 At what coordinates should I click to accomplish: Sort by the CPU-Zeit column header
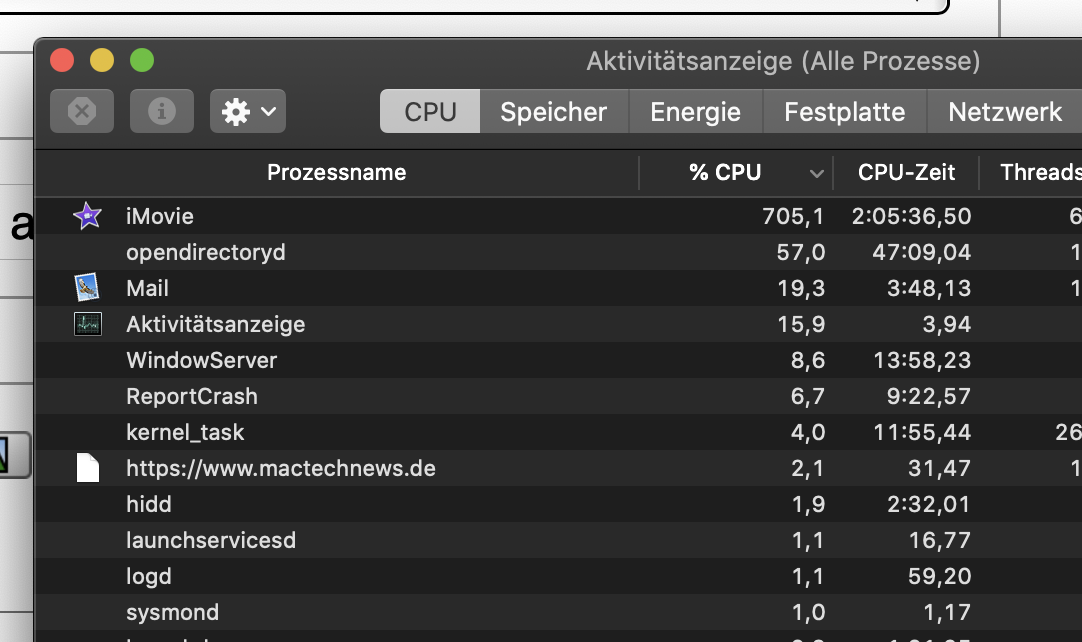906,173
